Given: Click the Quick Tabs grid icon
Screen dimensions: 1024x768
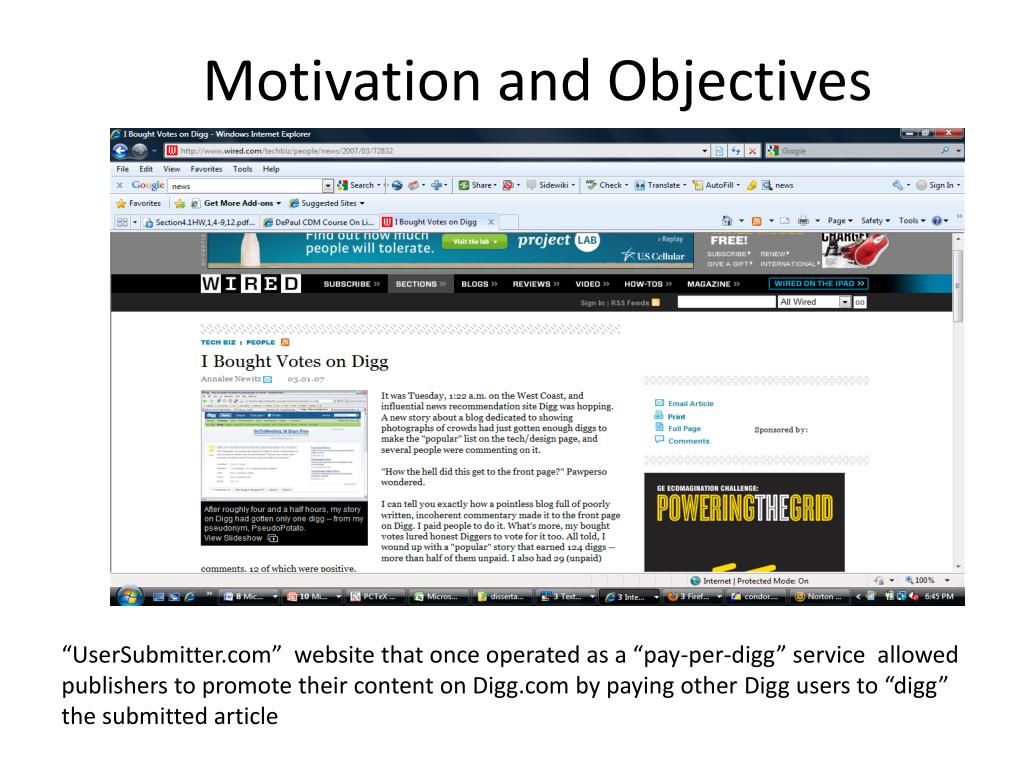Looking at the screenshot, I should click(122, 222).
